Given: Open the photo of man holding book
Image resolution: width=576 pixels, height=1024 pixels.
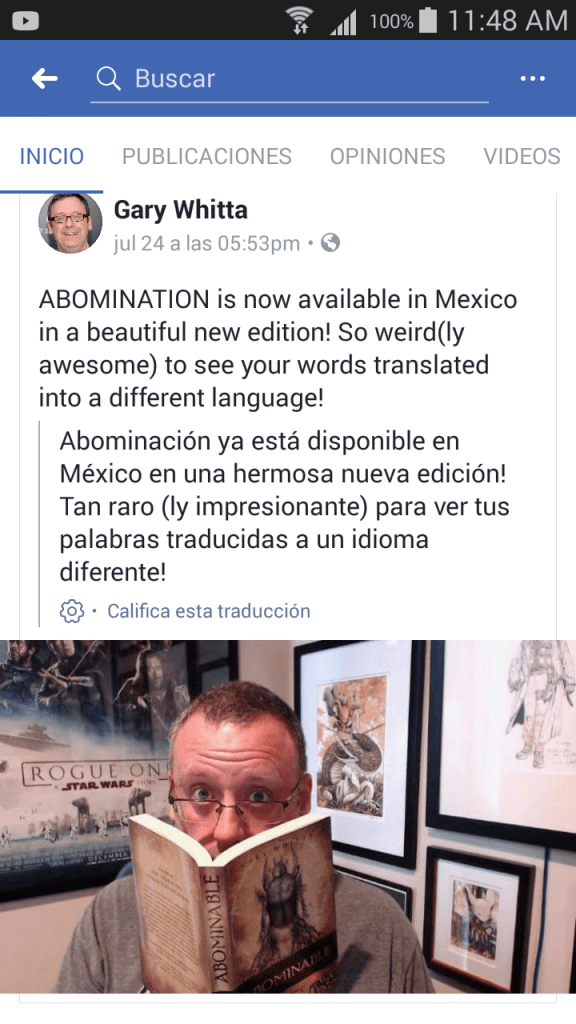Looking at the screenshot, I should 288,816.
